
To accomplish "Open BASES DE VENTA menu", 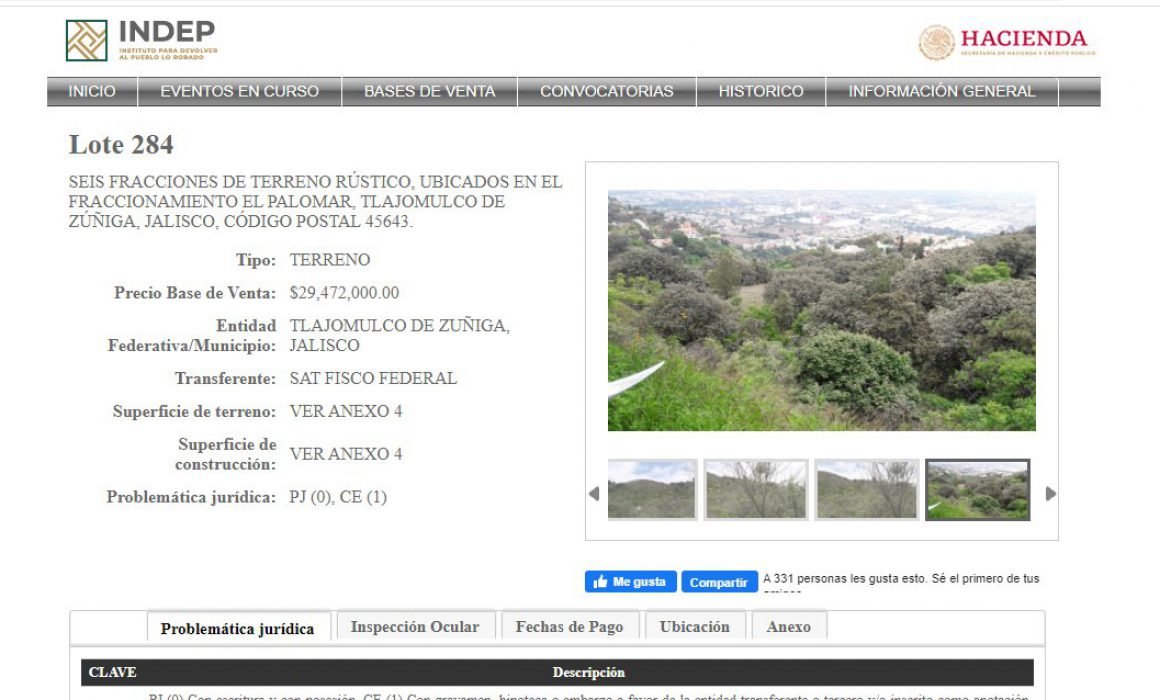I will [x=430, y=92].
